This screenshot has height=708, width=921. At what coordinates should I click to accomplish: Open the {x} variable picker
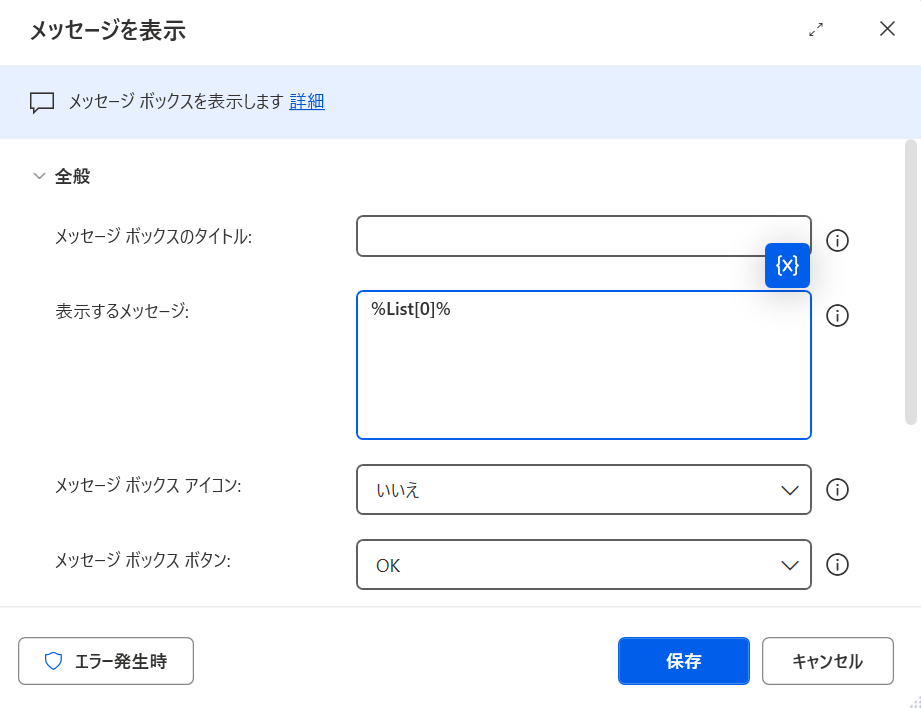tap(787, 265)
